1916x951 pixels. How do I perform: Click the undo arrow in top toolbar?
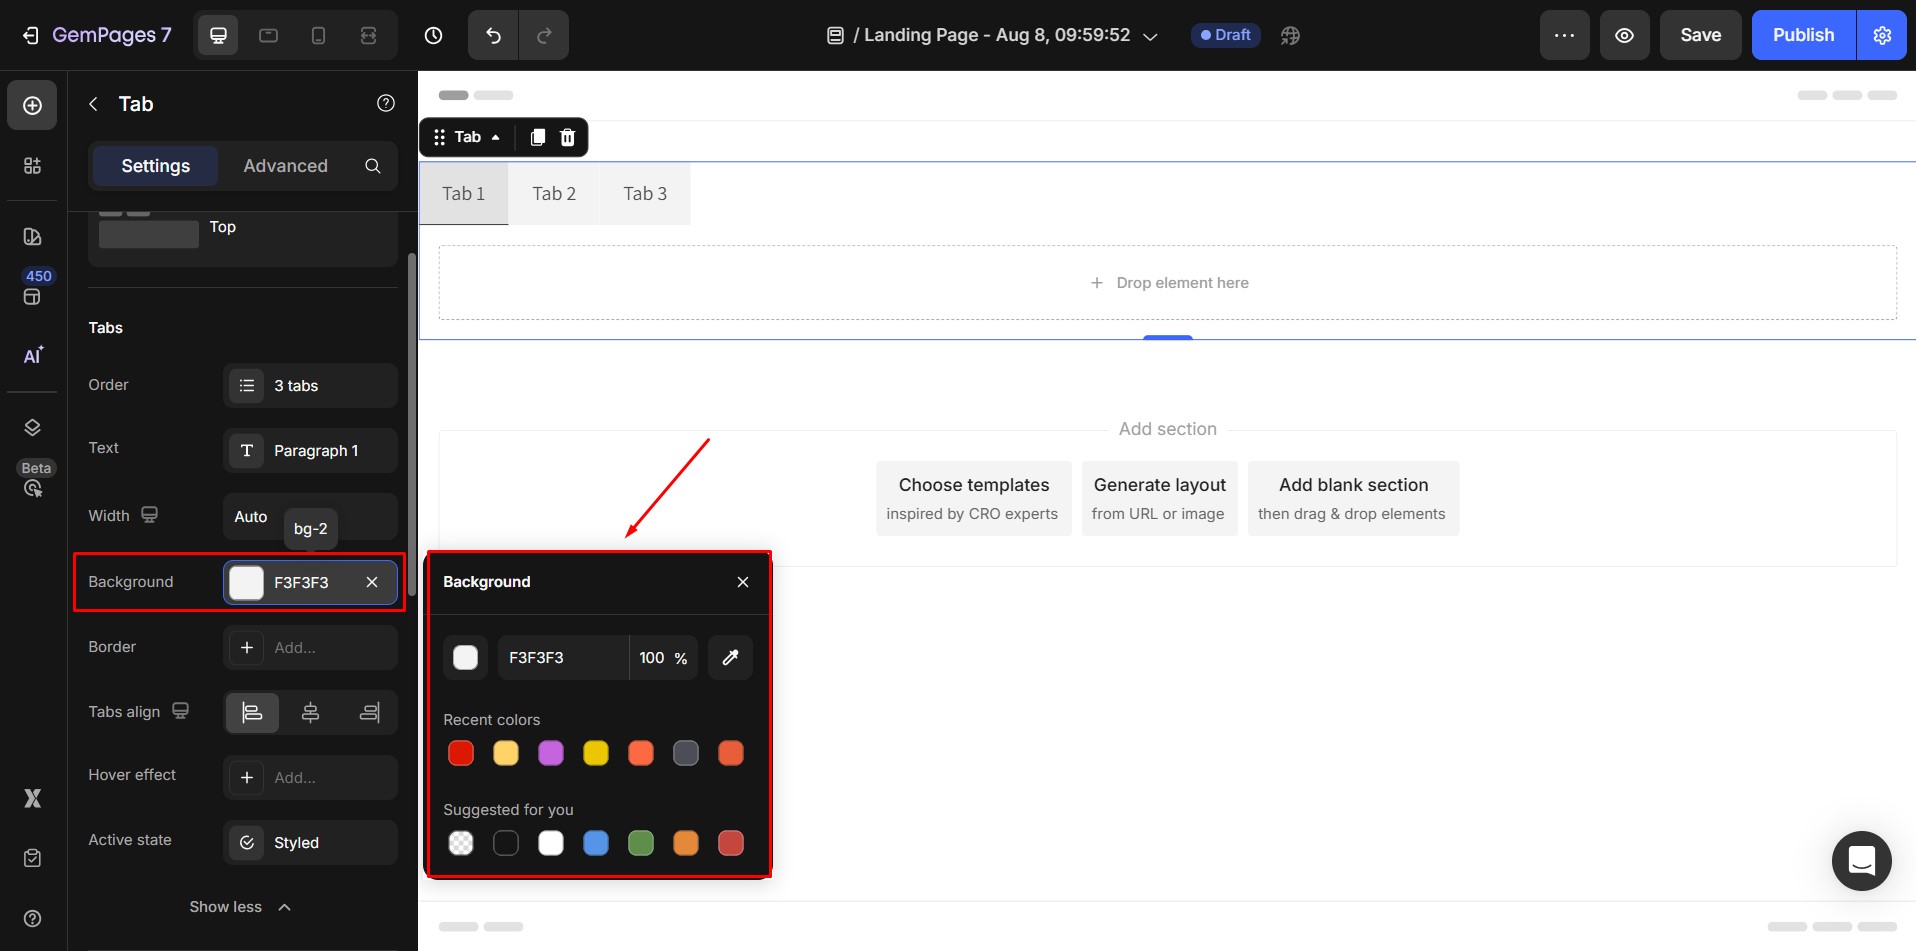493,35
